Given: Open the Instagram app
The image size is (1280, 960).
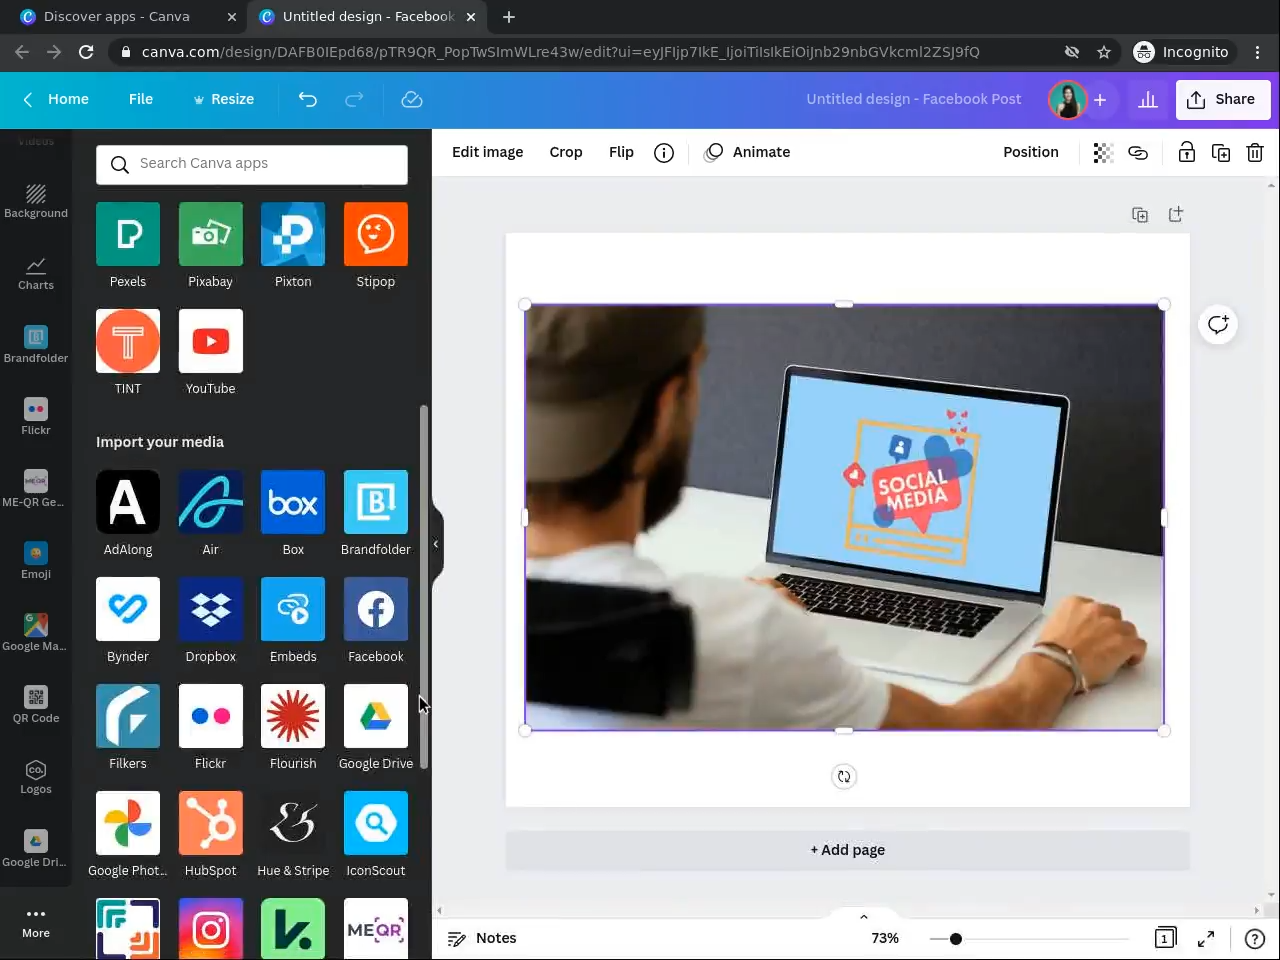Looking at the screenshot, I should 210,928.
